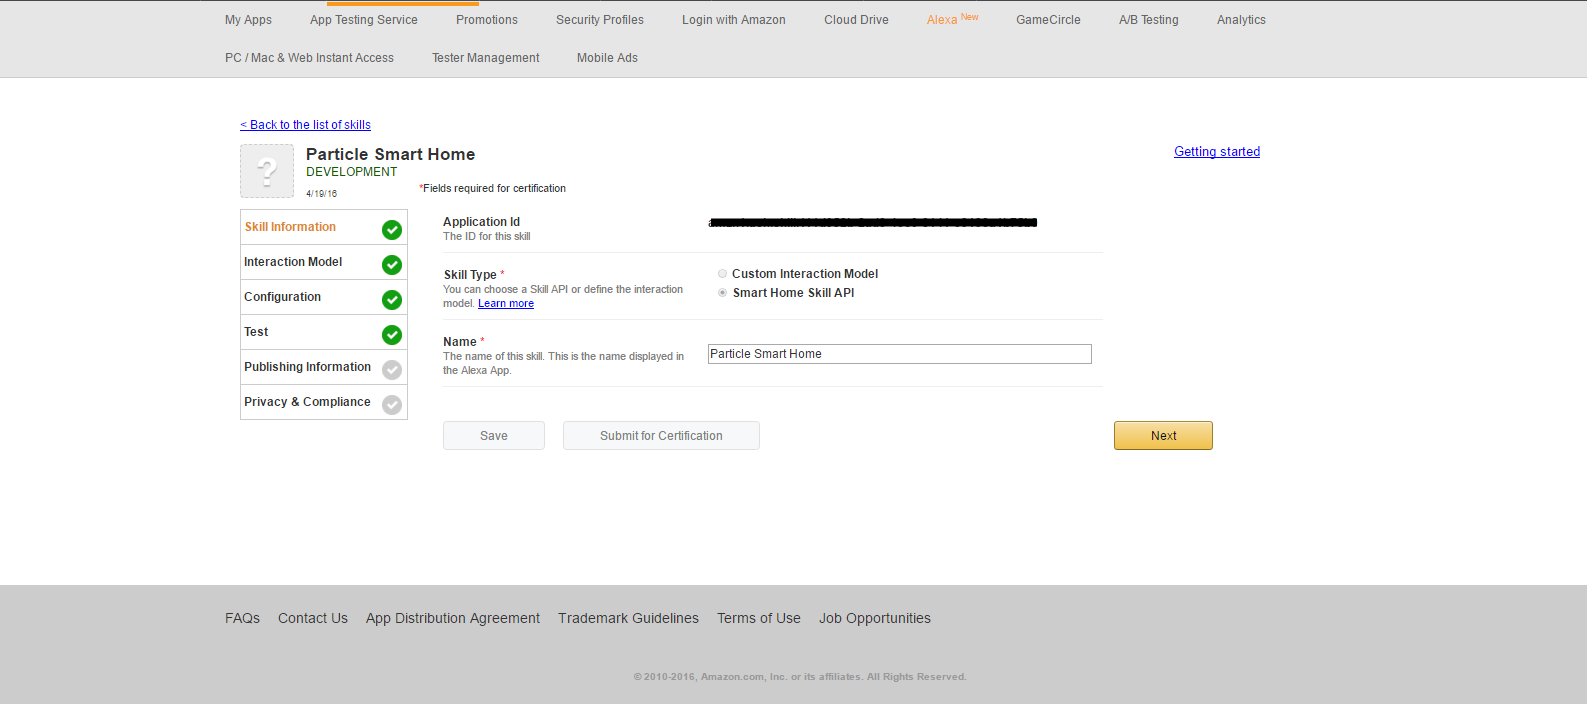
Task: Open FAQs footer link
Action: coord(242,619)
